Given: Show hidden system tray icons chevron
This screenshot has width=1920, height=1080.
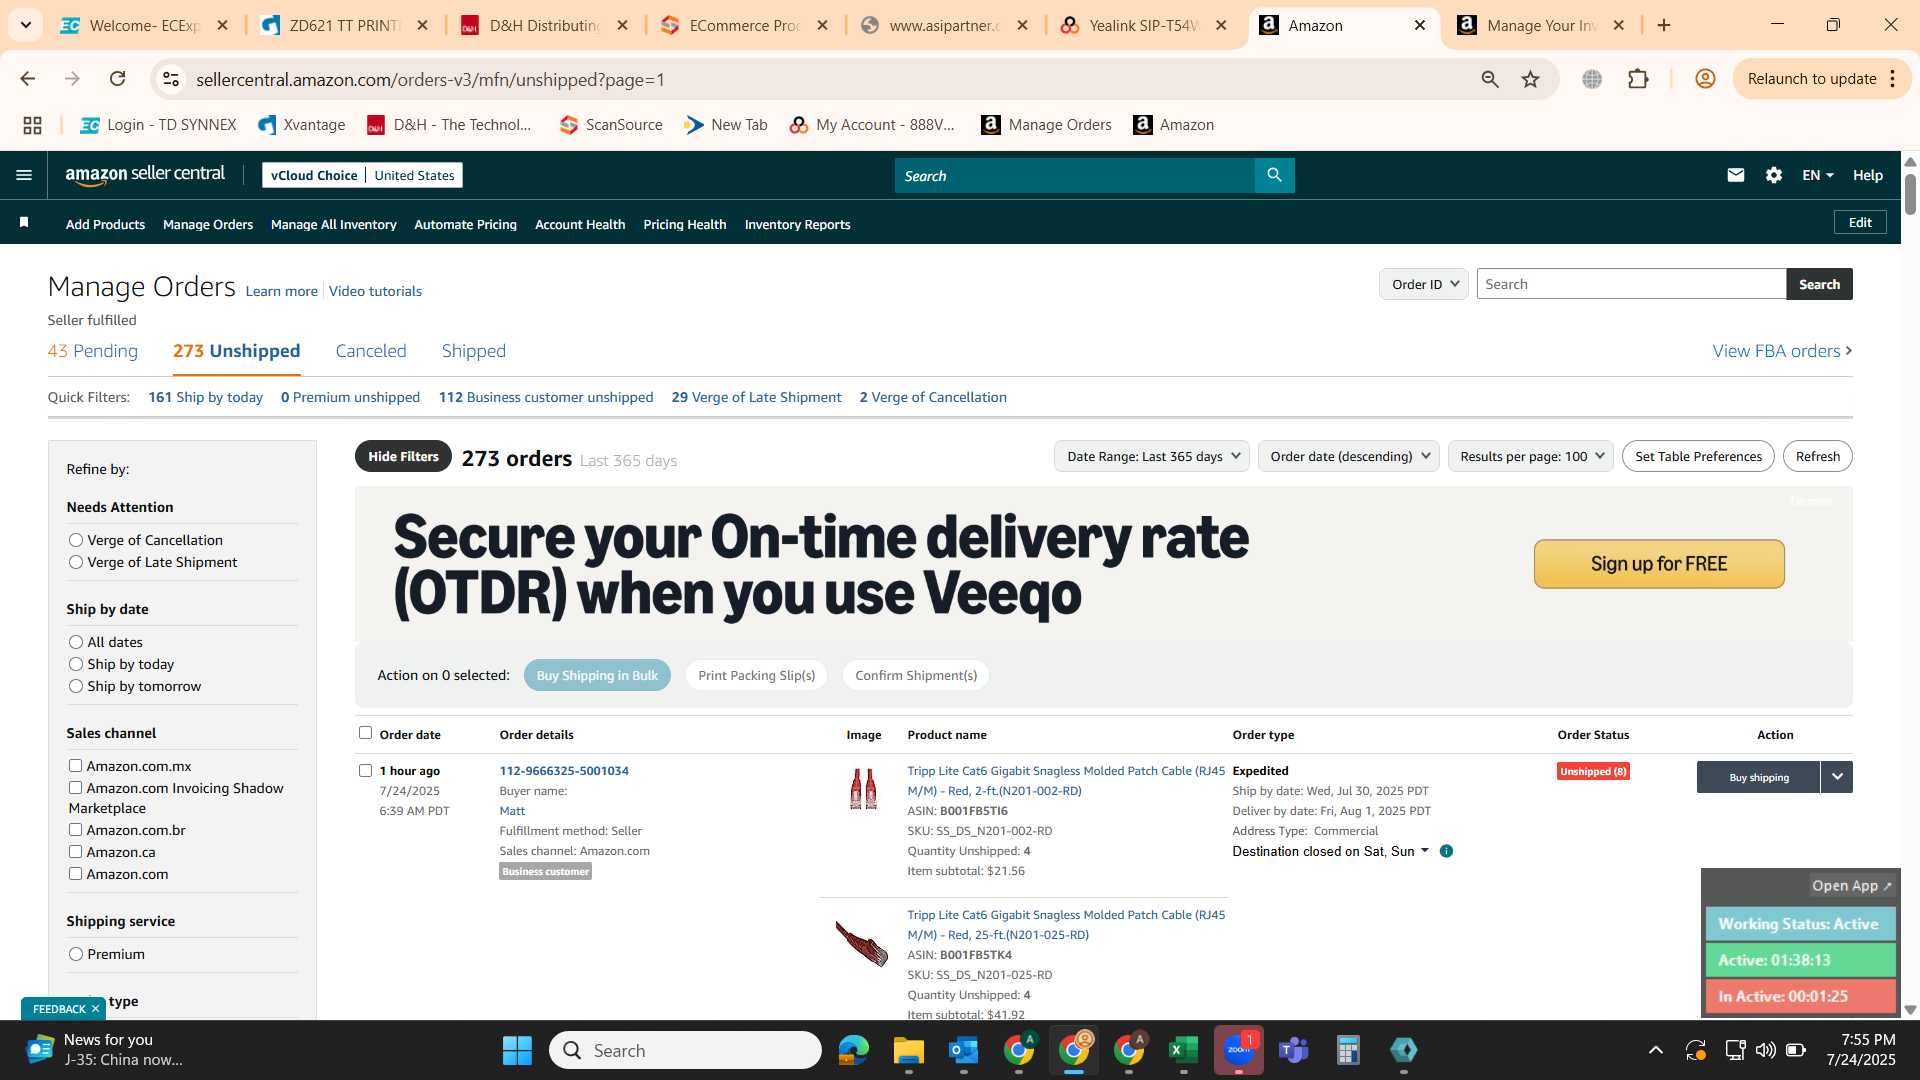Looking at the screenshot, I should coord(1656,1050).
